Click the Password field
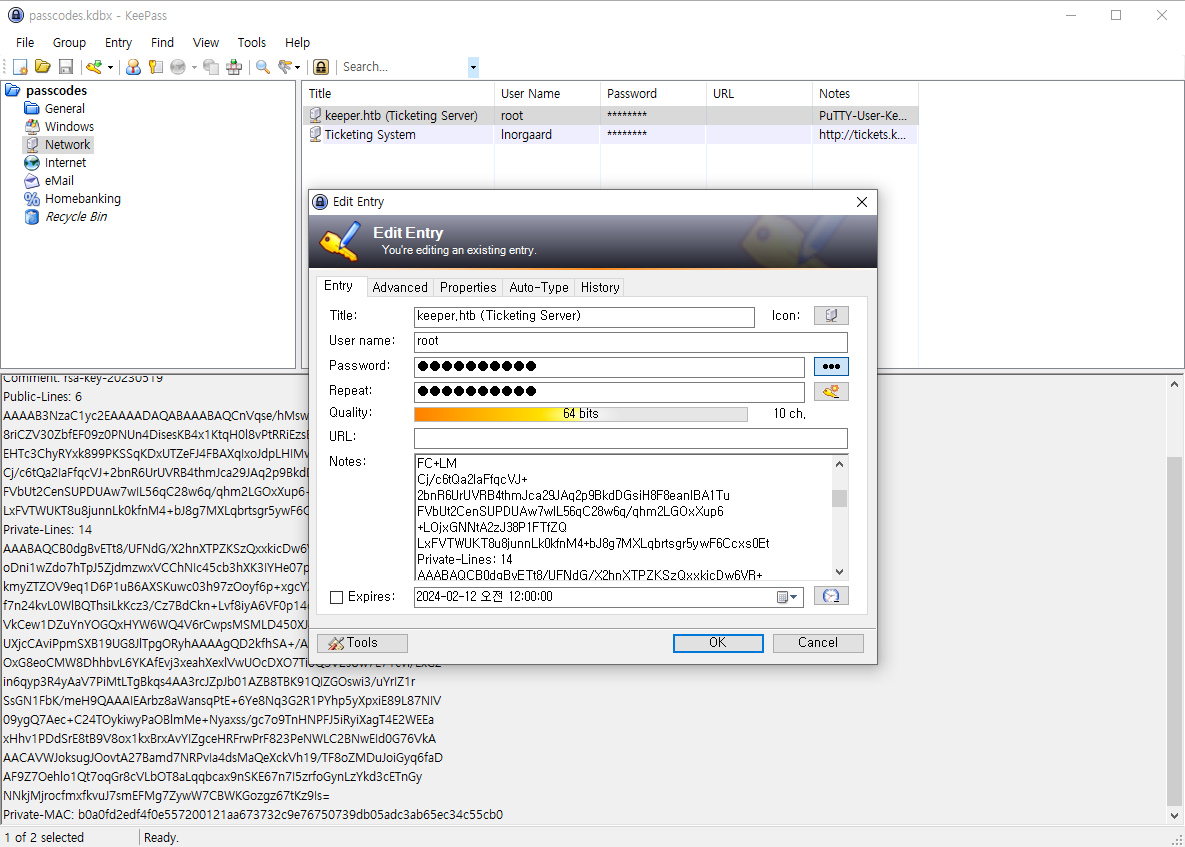This screenshot has width=1185, height=847. coord(609,366)
